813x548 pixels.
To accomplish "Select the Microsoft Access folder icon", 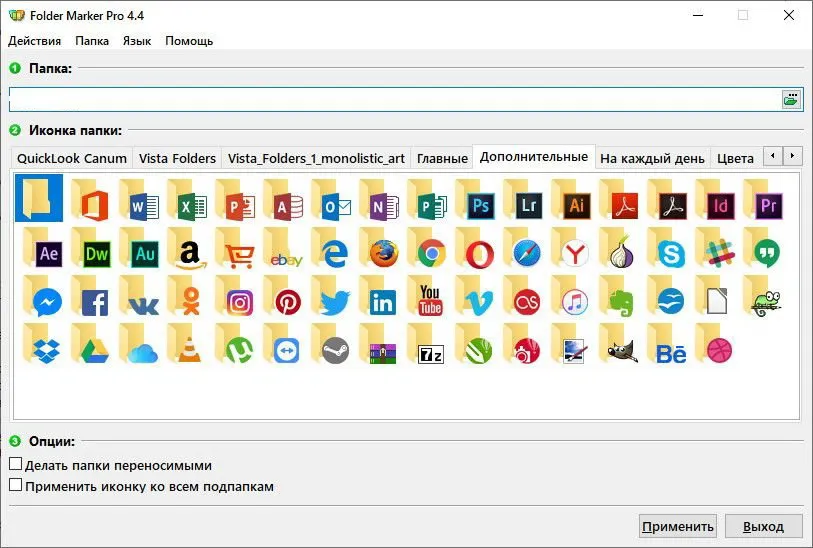I will (x=284, y=201).
